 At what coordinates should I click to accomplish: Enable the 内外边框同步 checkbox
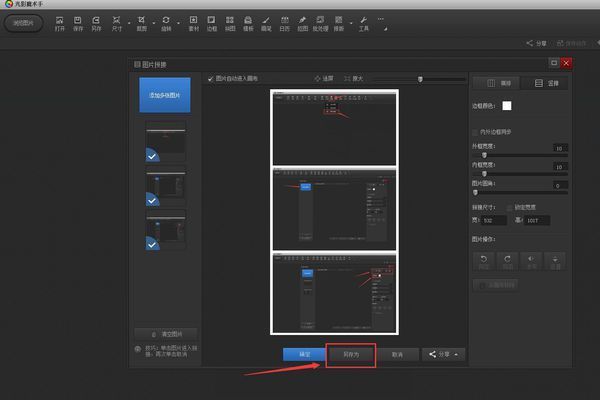[475, 132]
